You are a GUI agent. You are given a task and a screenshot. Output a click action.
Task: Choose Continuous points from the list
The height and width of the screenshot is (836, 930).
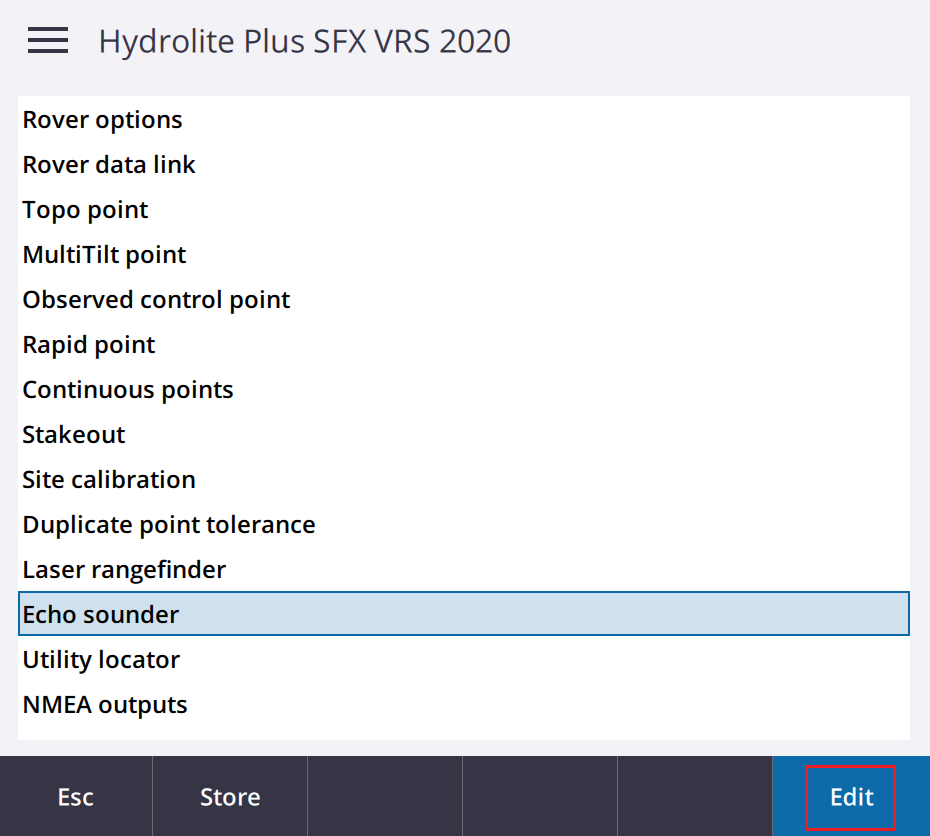click(464, 390)
